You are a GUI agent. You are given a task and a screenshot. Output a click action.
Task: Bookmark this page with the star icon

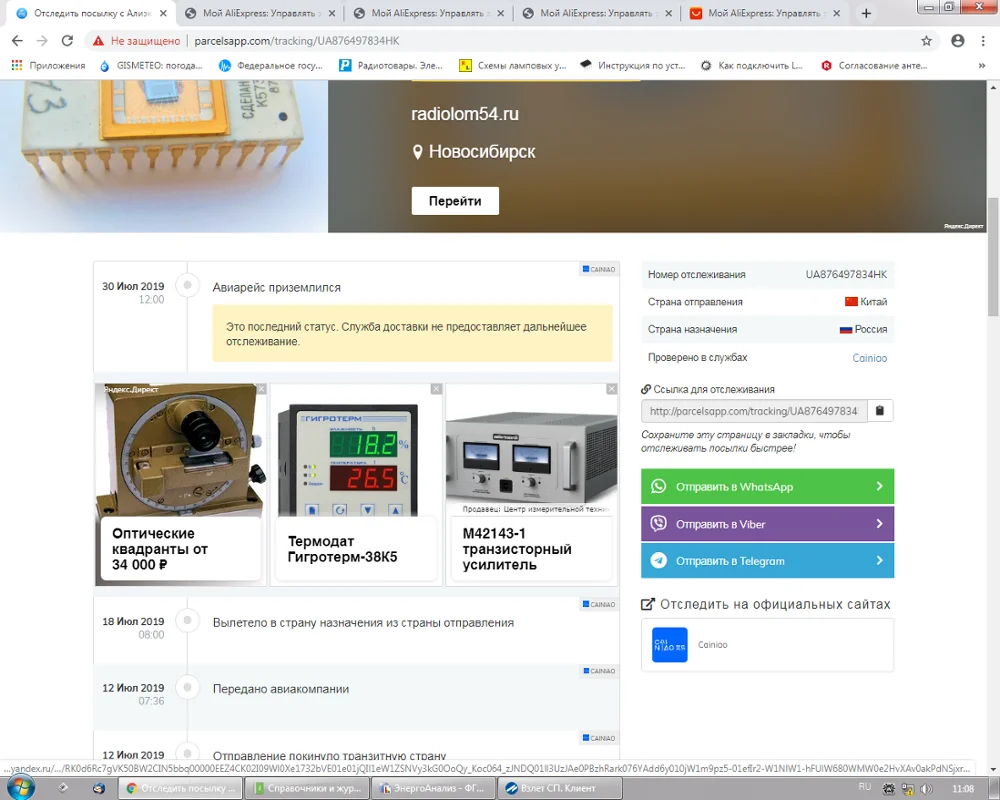926,41
